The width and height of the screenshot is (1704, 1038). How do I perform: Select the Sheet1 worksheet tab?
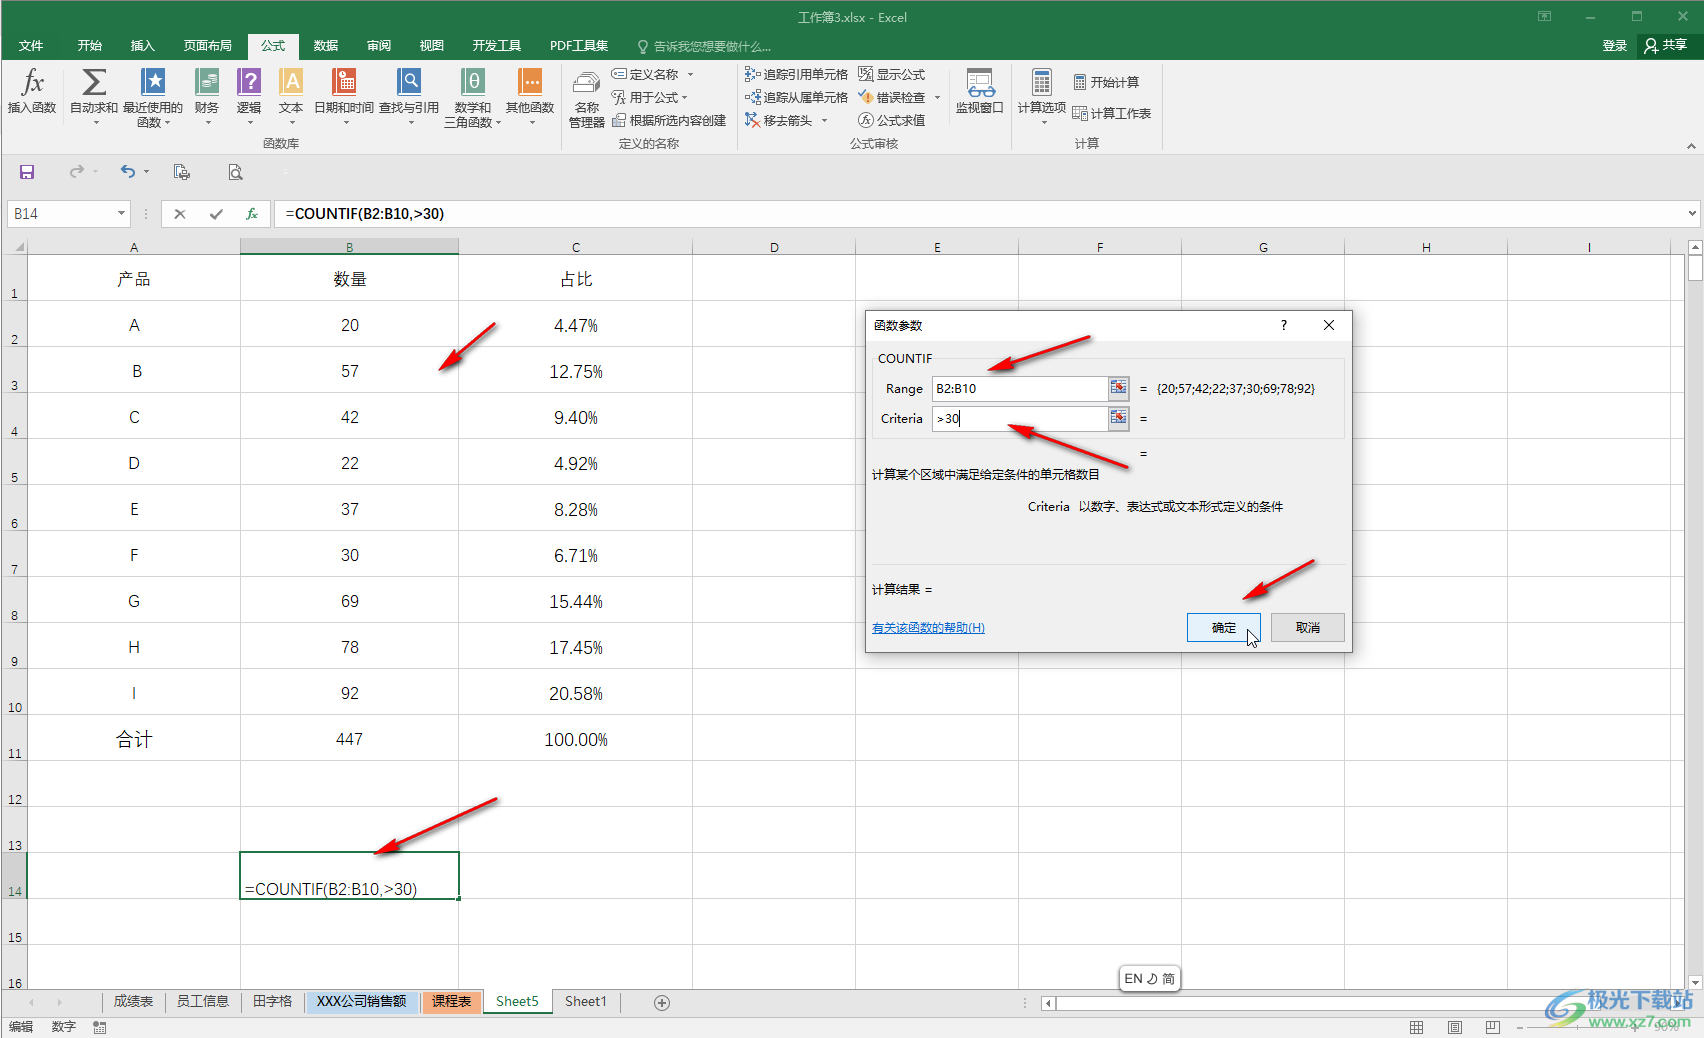pyautogui.click(x=586, y=1001)
